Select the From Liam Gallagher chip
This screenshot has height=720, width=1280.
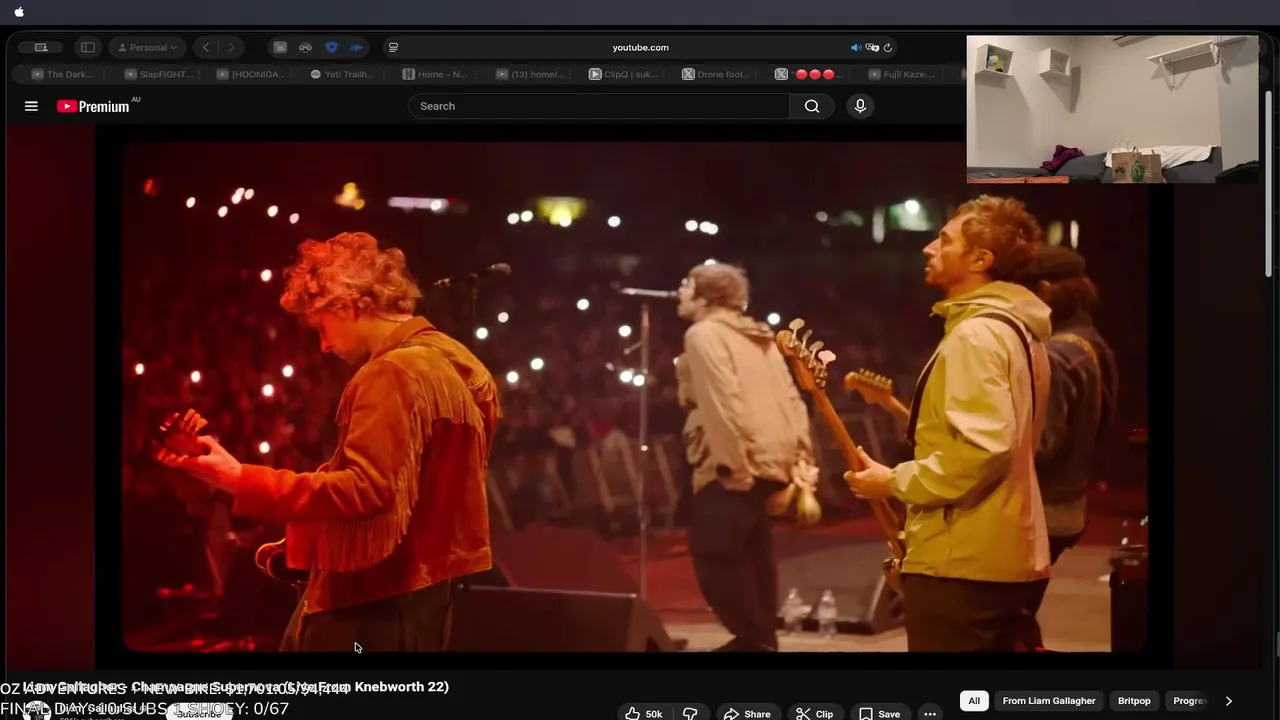click(1049, 701)
